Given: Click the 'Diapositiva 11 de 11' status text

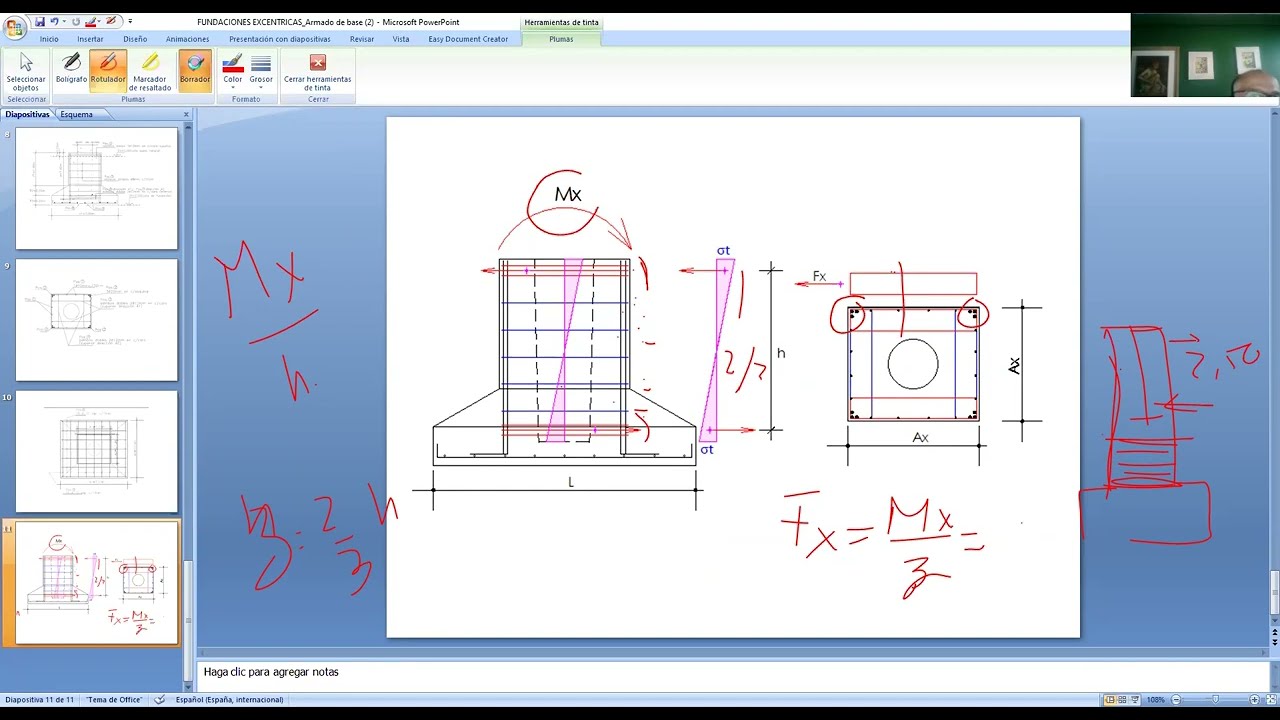Looking at the screenshot, I should tap(40, 700).
